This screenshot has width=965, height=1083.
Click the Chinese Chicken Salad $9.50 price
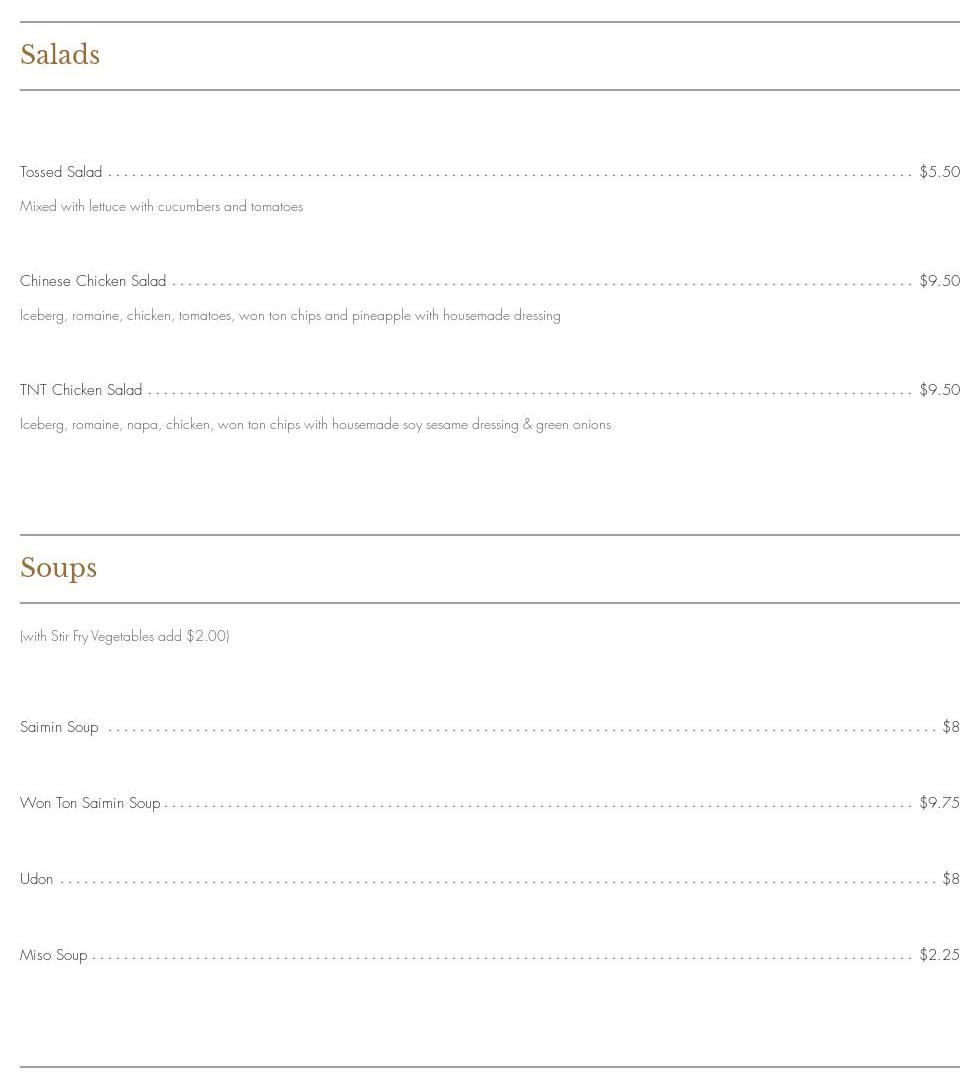click(x=939, y=281)
